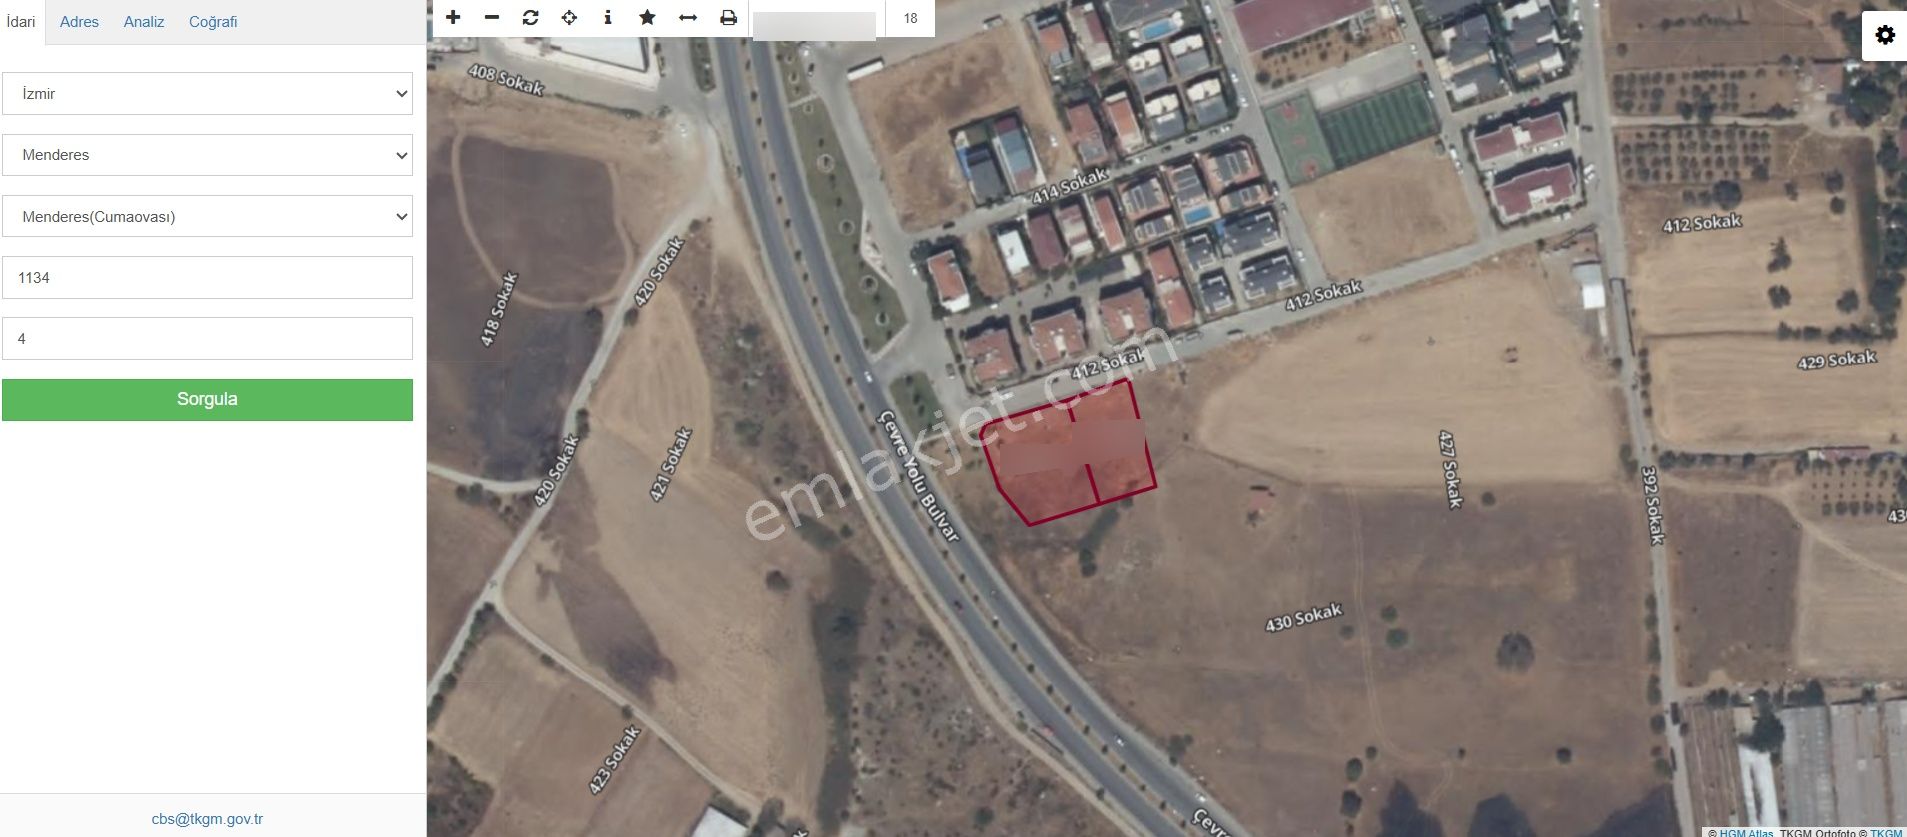Open the Analiz tab
The height and width of the screenshot is (837, 1907).
tap(144, 22)
